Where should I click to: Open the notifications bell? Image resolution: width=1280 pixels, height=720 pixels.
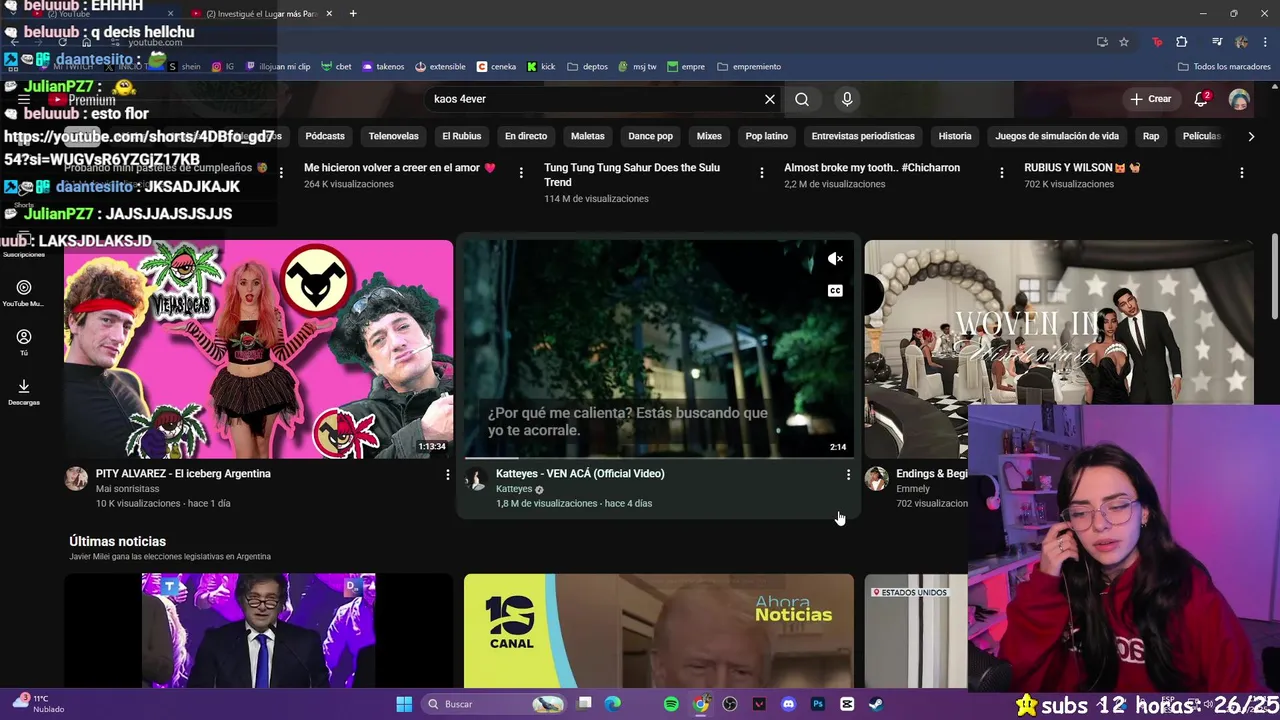click(1202, 99)
